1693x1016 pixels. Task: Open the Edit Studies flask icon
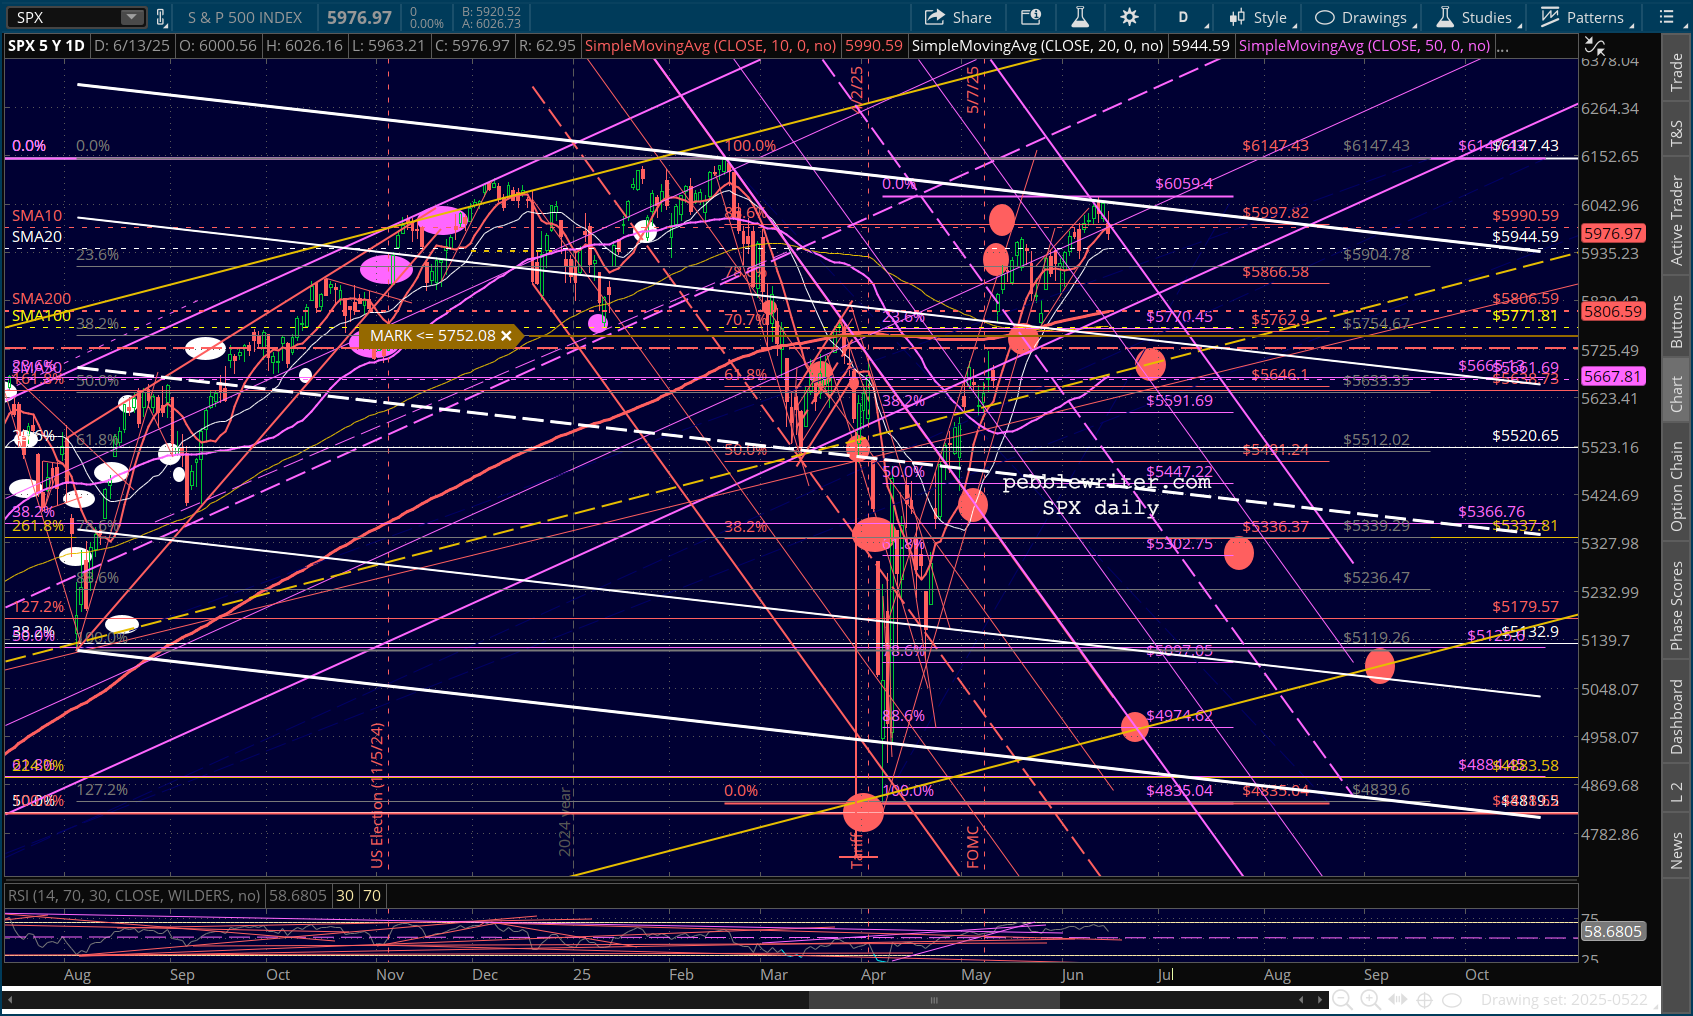[1080, 17]
